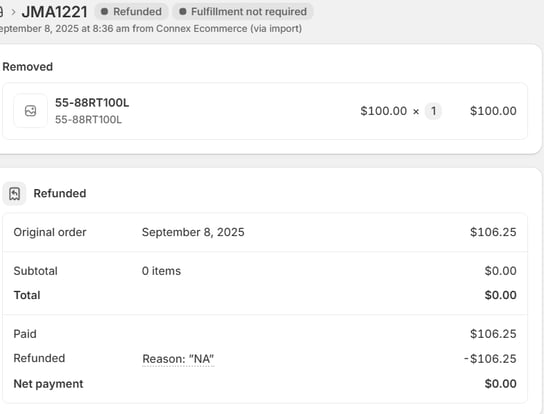
Task: Click the Reason: "NA" refund link
Action: coord(178,359)
